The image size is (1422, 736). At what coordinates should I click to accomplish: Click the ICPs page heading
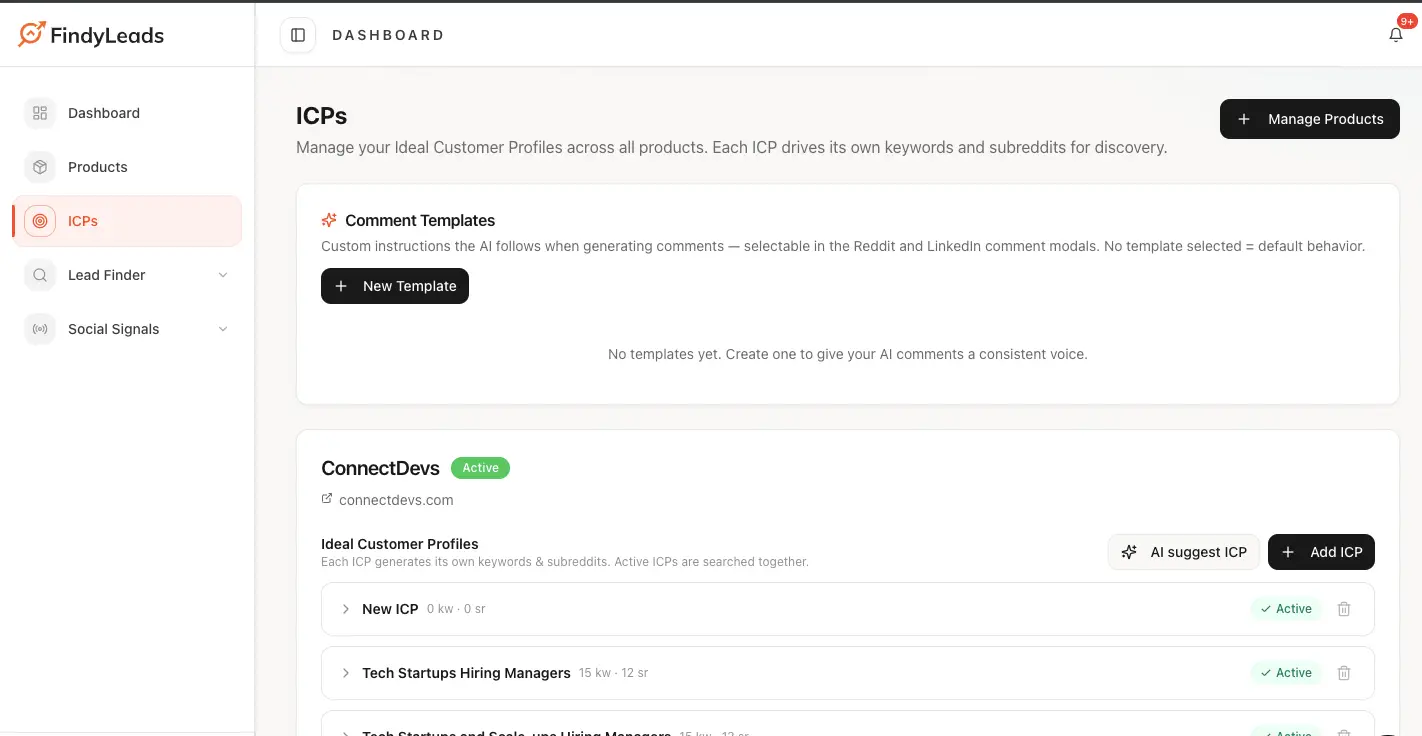click(x=321, y=116)
